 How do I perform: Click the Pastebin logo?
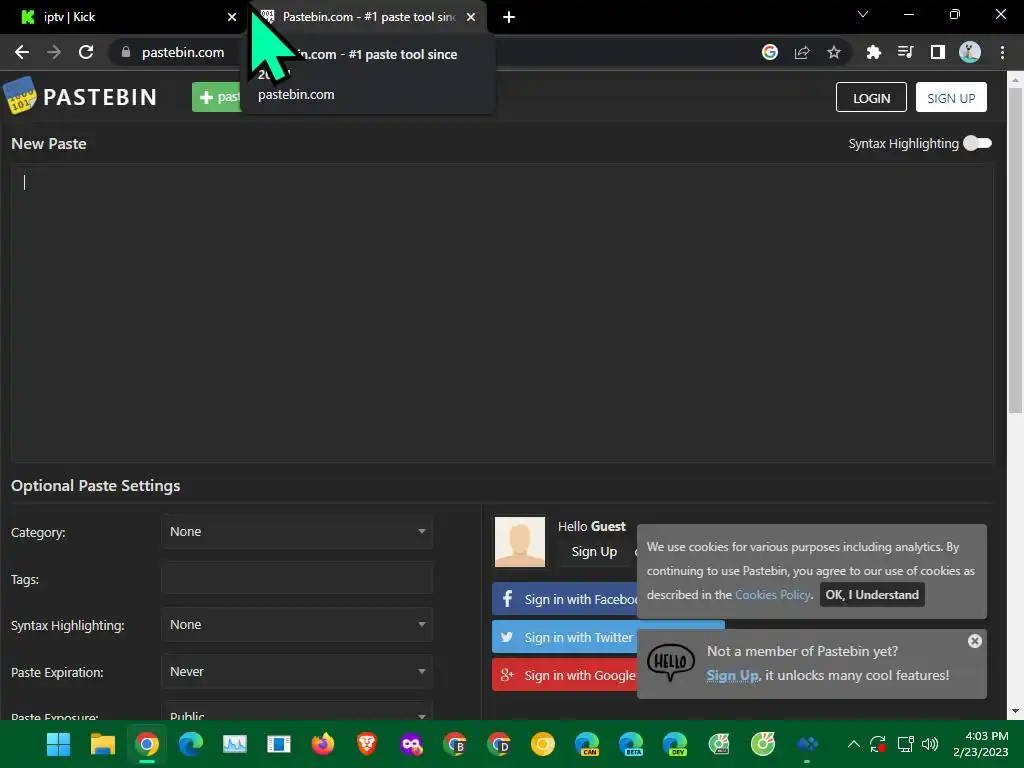tap(81, 97)
